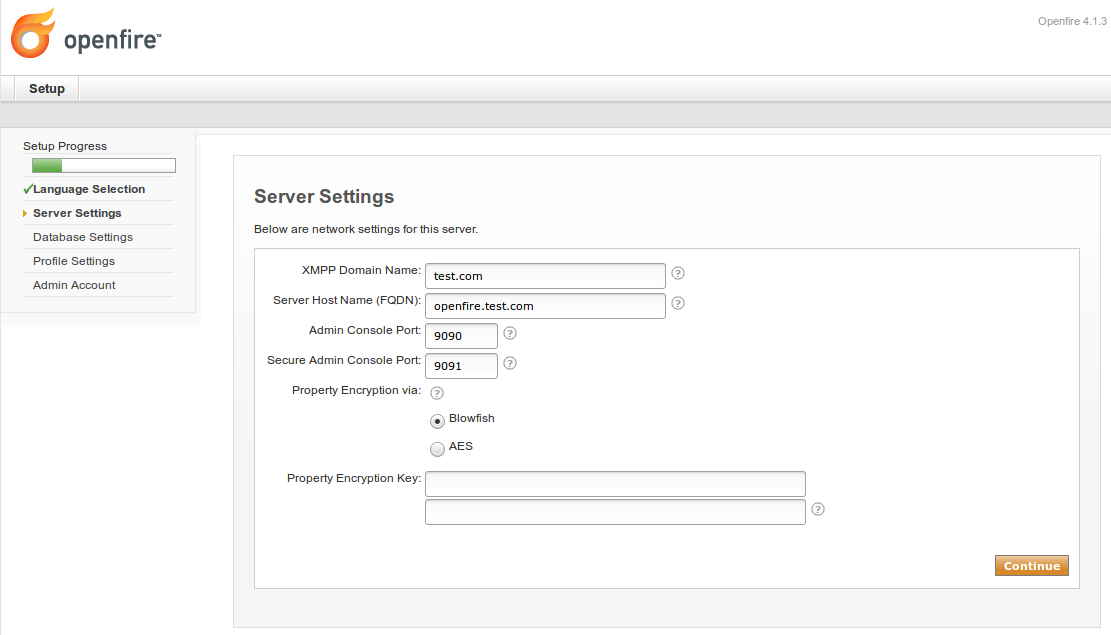The image size is (1111, 635).
Task: Click the Setup Progress label
Action: pos(65,146)
